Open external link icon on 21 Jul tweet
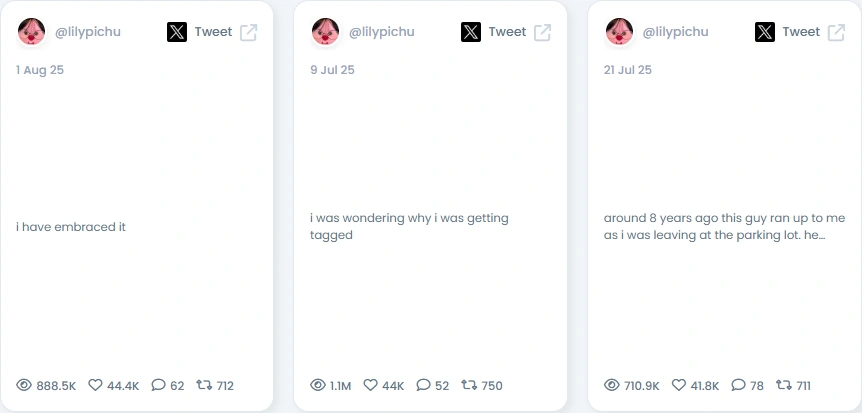862x413 pixels. 837,32
